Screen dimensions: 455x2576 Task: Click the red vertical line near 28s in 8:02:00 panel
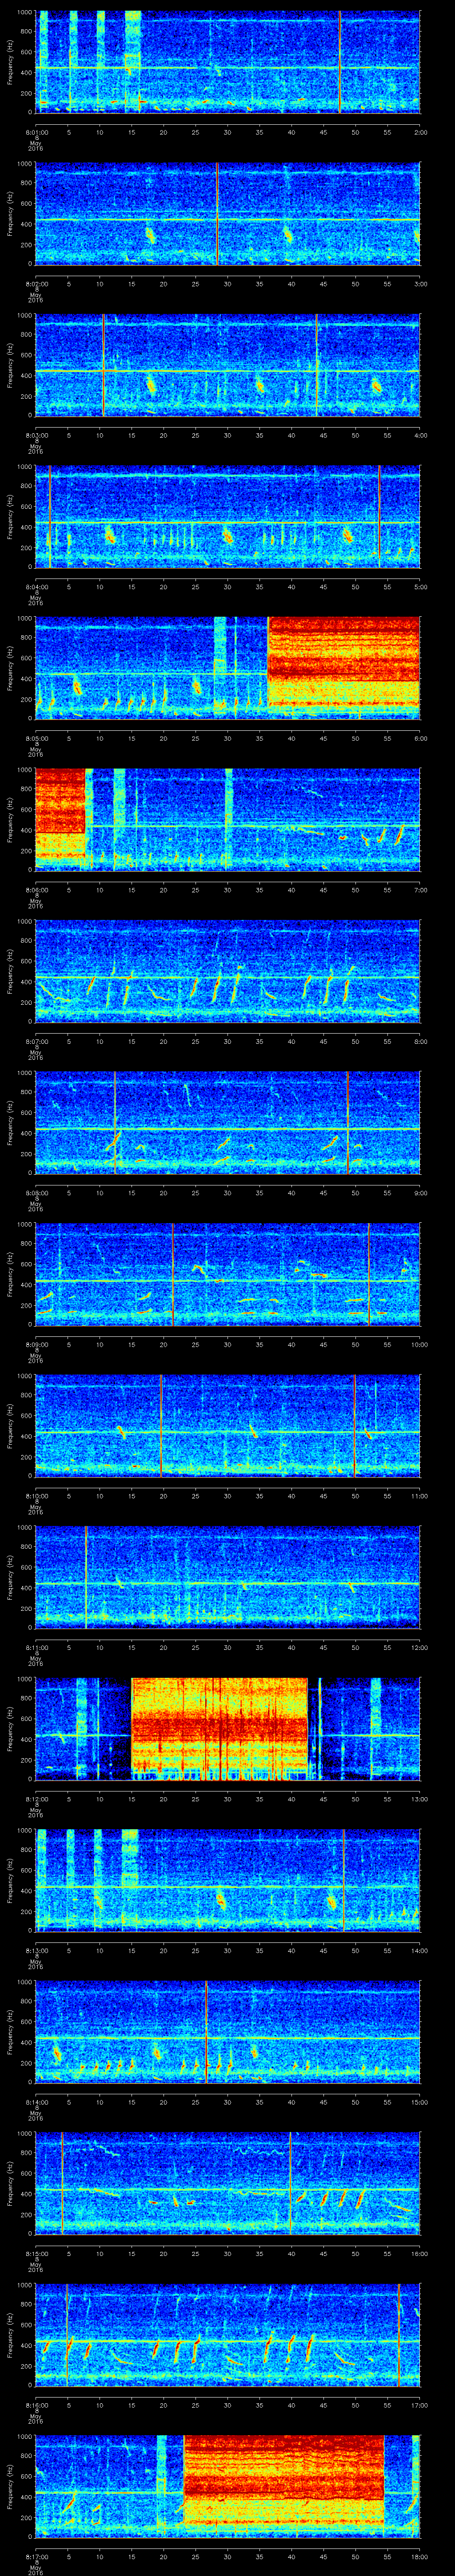coord(217,213)
